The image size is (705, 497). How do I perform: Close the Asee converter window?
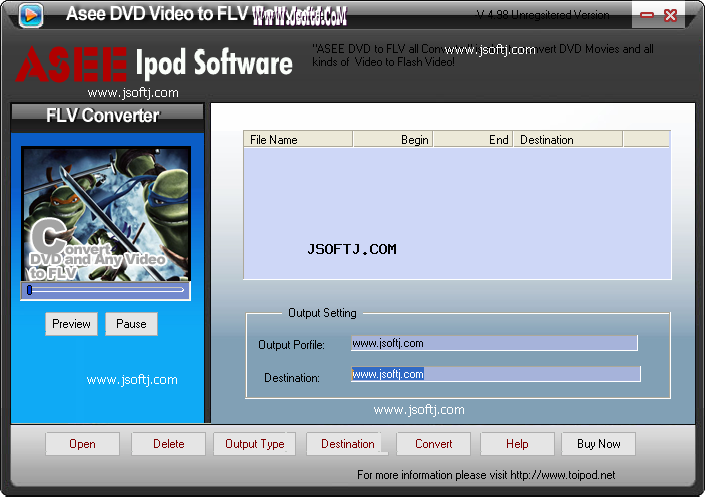click(x=670, y=15)
